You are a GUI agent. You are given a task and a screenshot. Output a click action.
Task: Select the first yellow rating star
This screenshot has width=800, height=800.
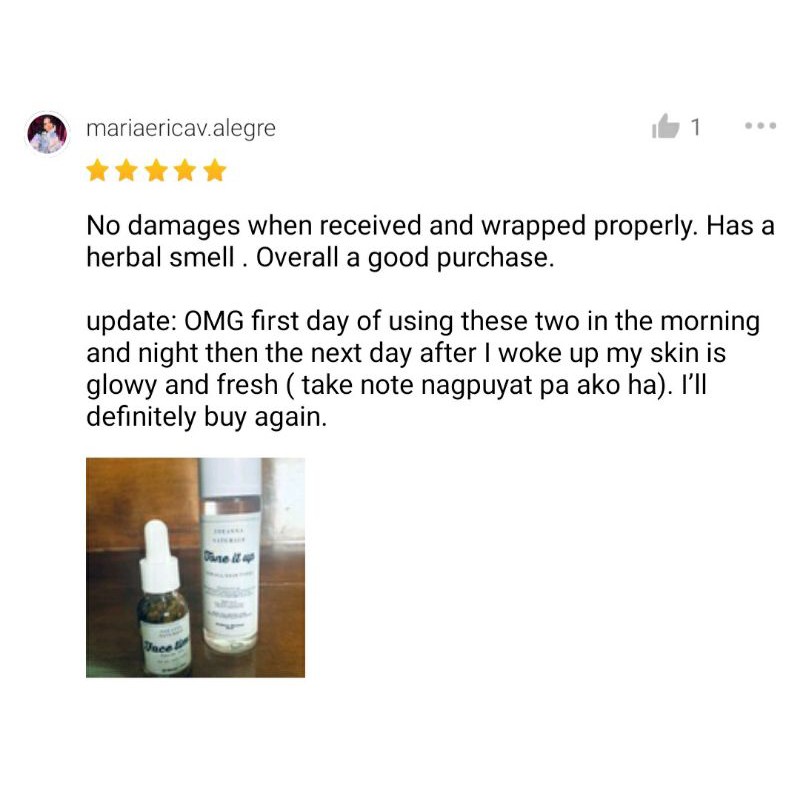coord(97,170)
